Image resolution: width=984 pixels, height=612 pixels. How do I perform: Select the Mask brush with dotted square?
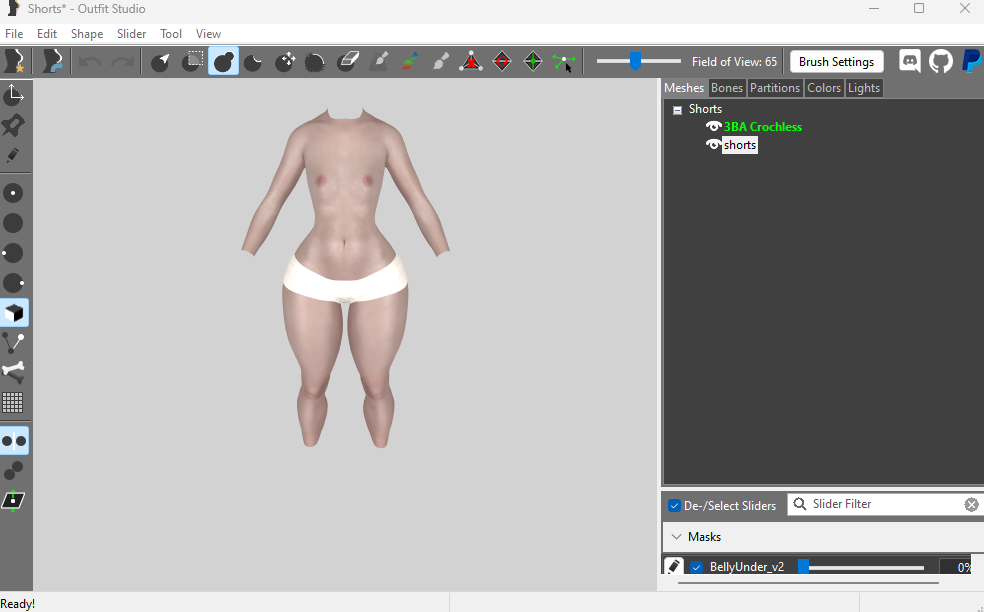click(192, 62)
